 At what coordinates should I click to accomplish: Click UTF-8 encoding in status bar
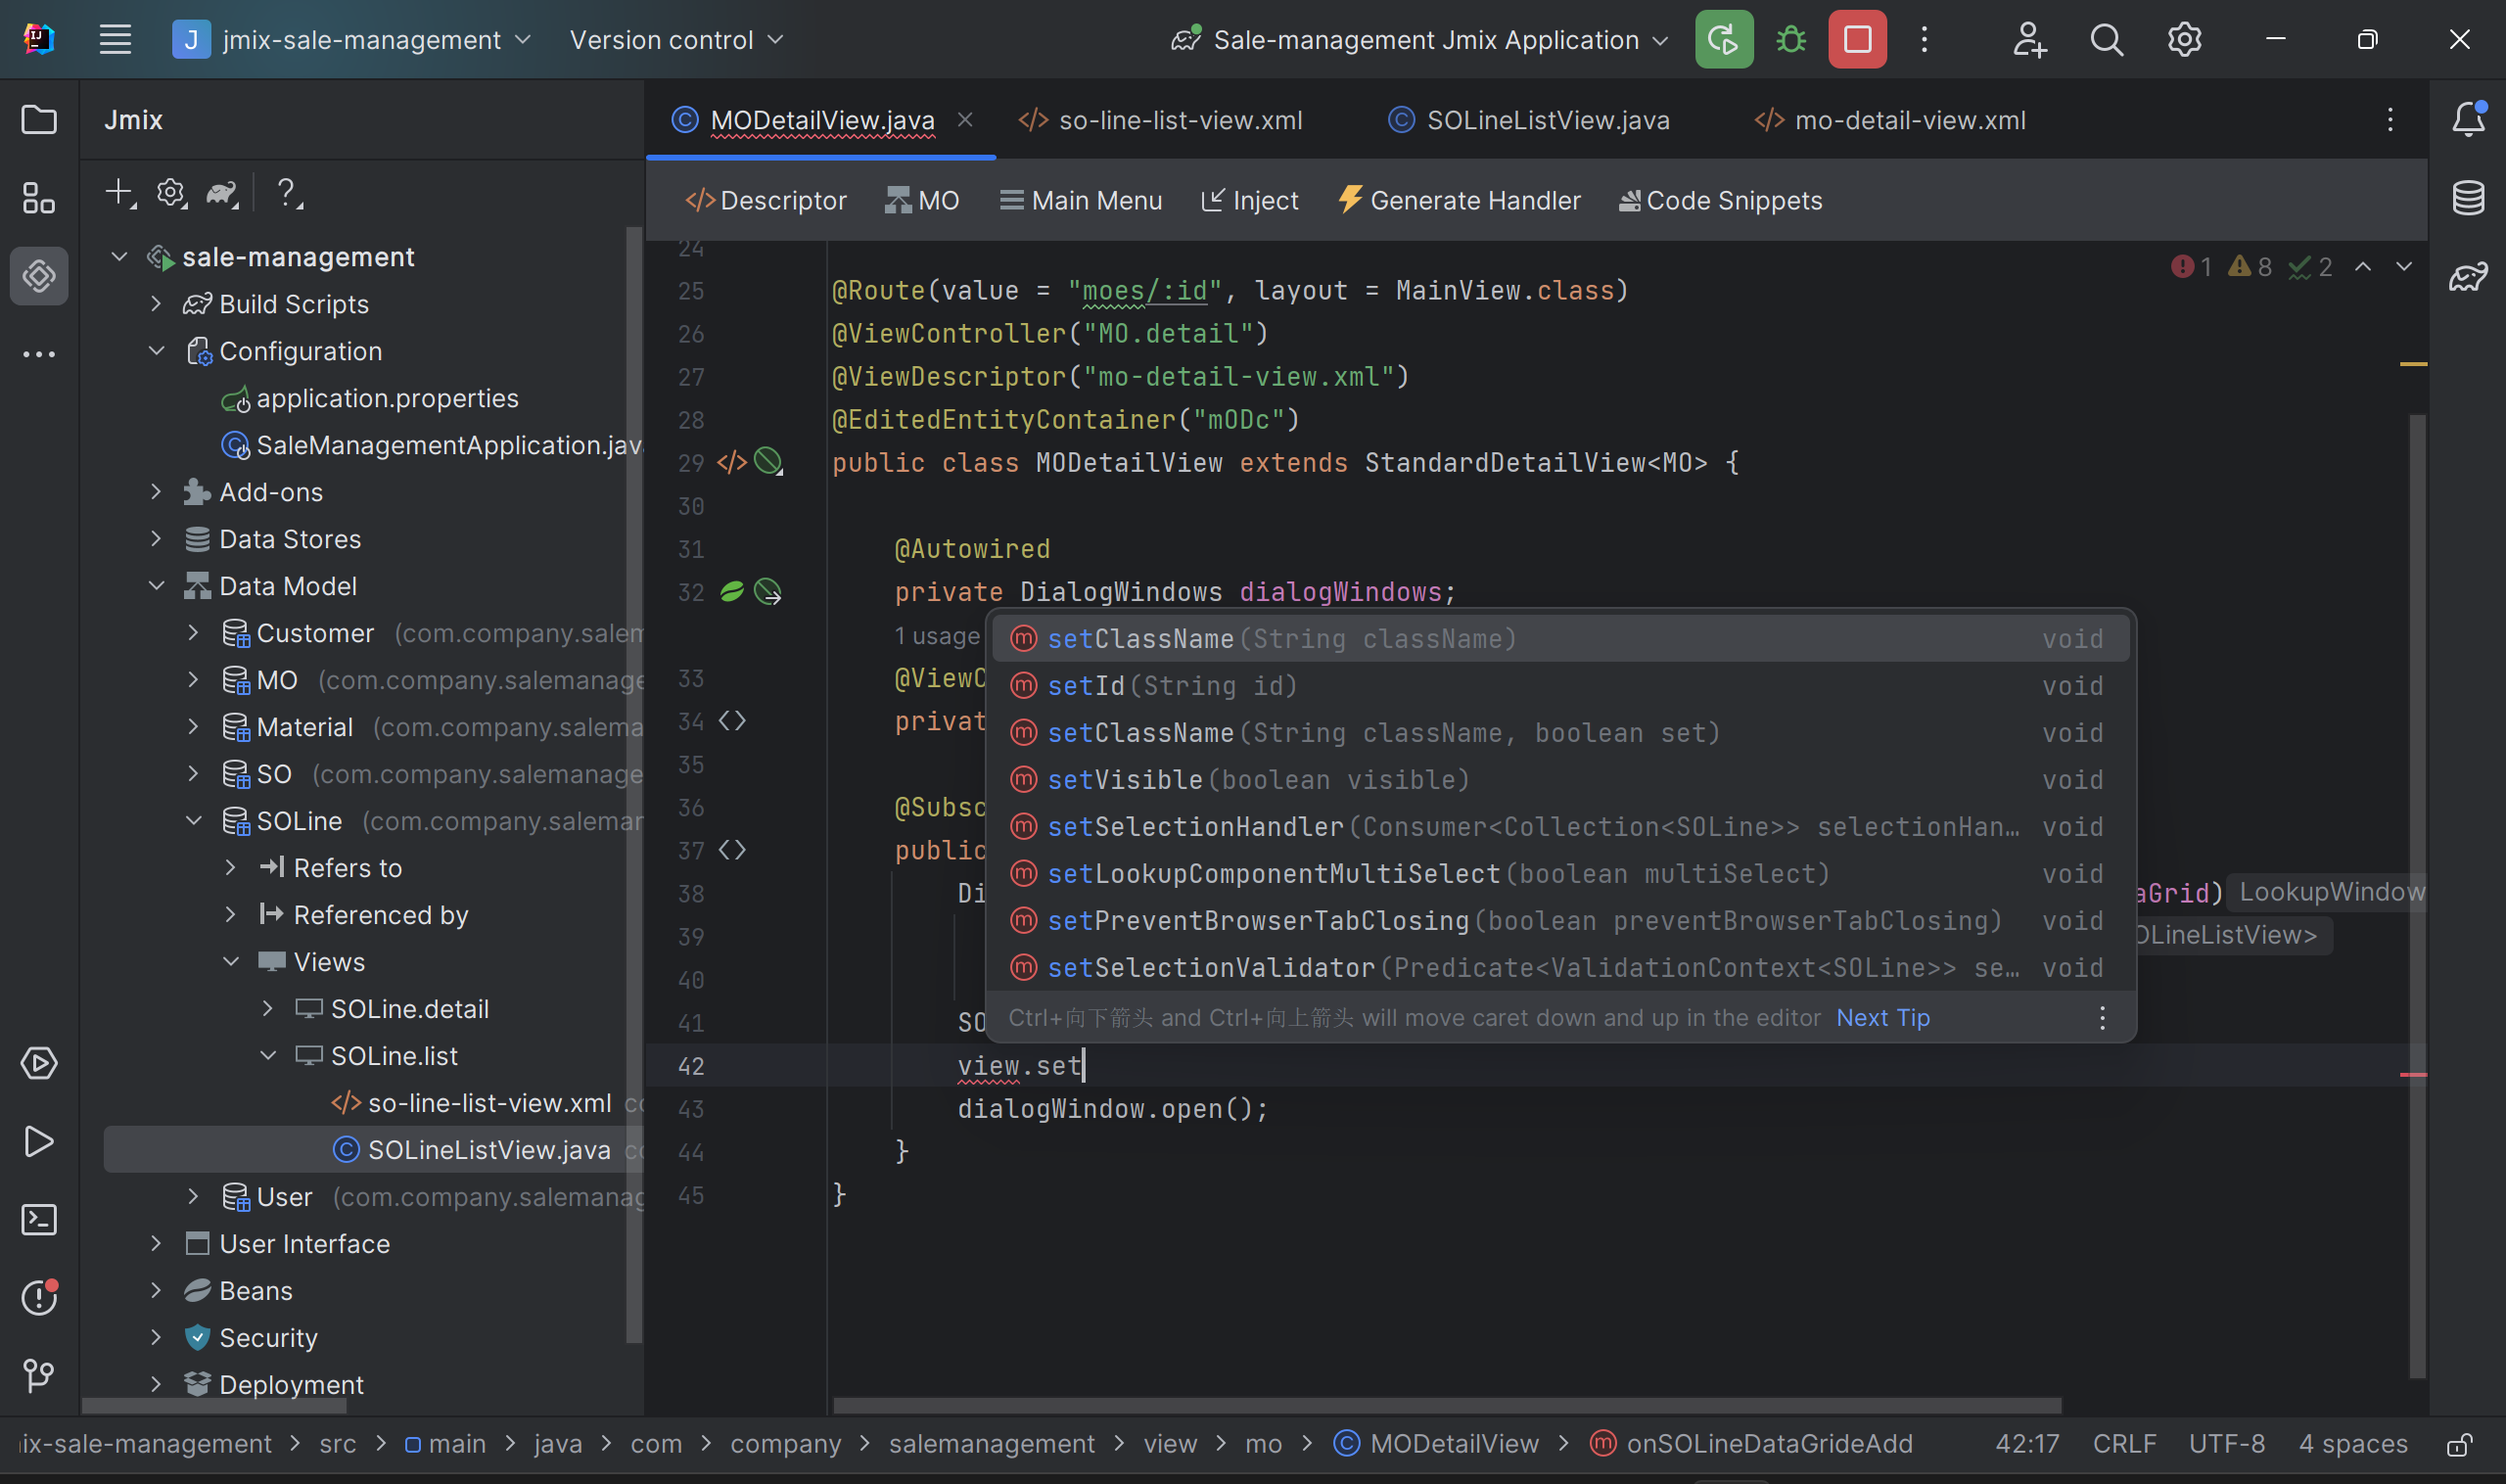click(x=2226, y=1444)
